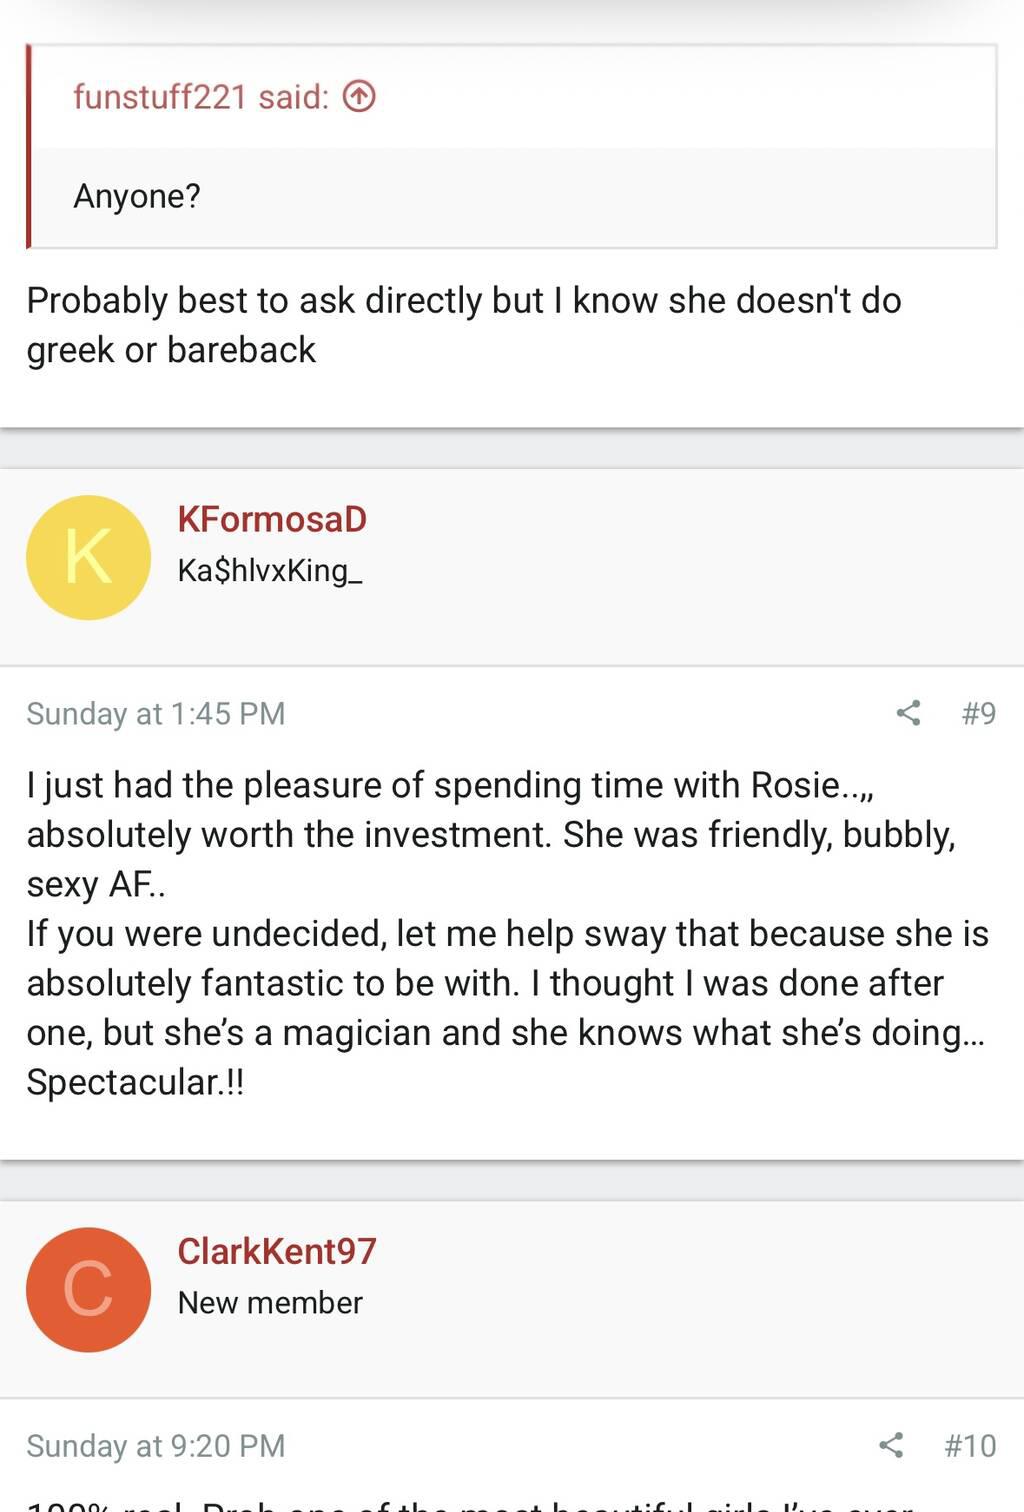1024x1512 pixels.
Task: Open ClarkKent97's orange C avatar
Action: click(x=88, y=1289)
